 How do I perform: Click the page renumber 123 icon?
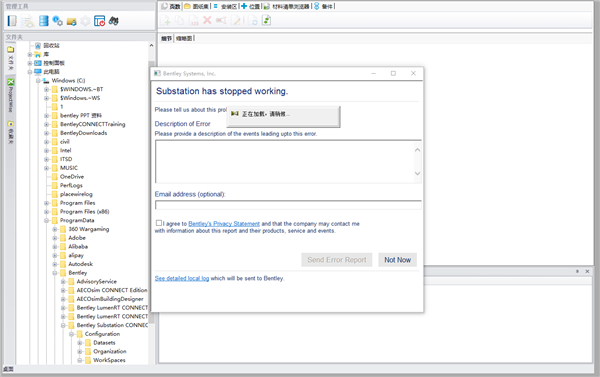[194, 21]
